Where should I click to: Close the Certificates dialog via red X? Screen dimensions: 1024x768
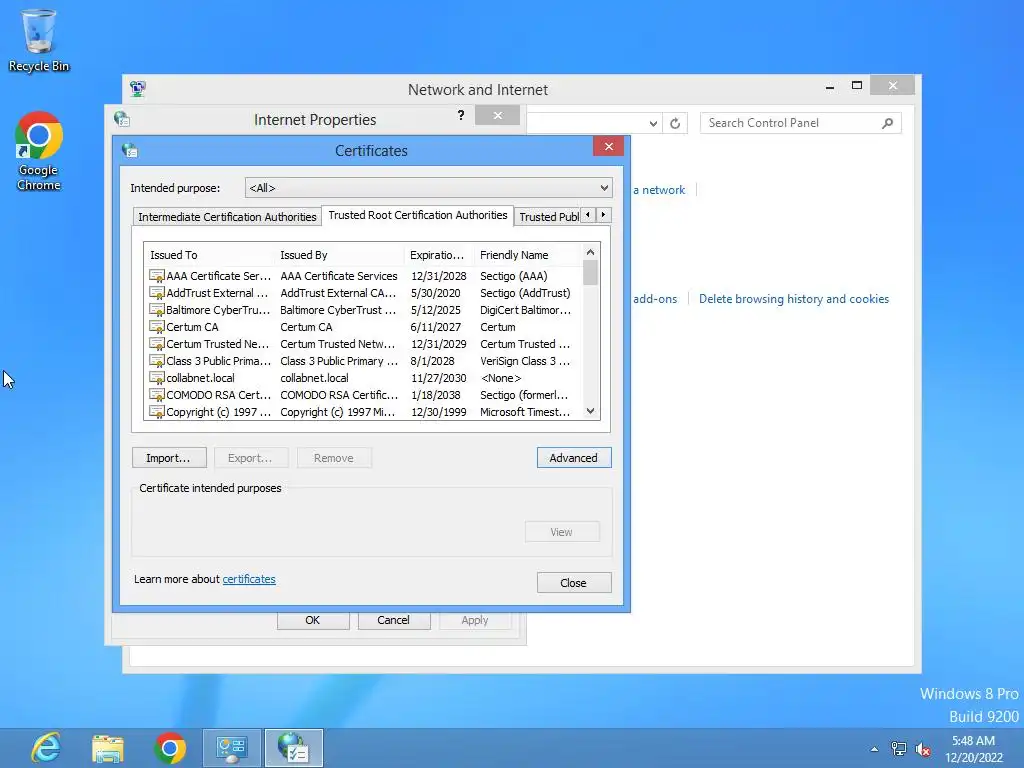(x=608, y=146)
